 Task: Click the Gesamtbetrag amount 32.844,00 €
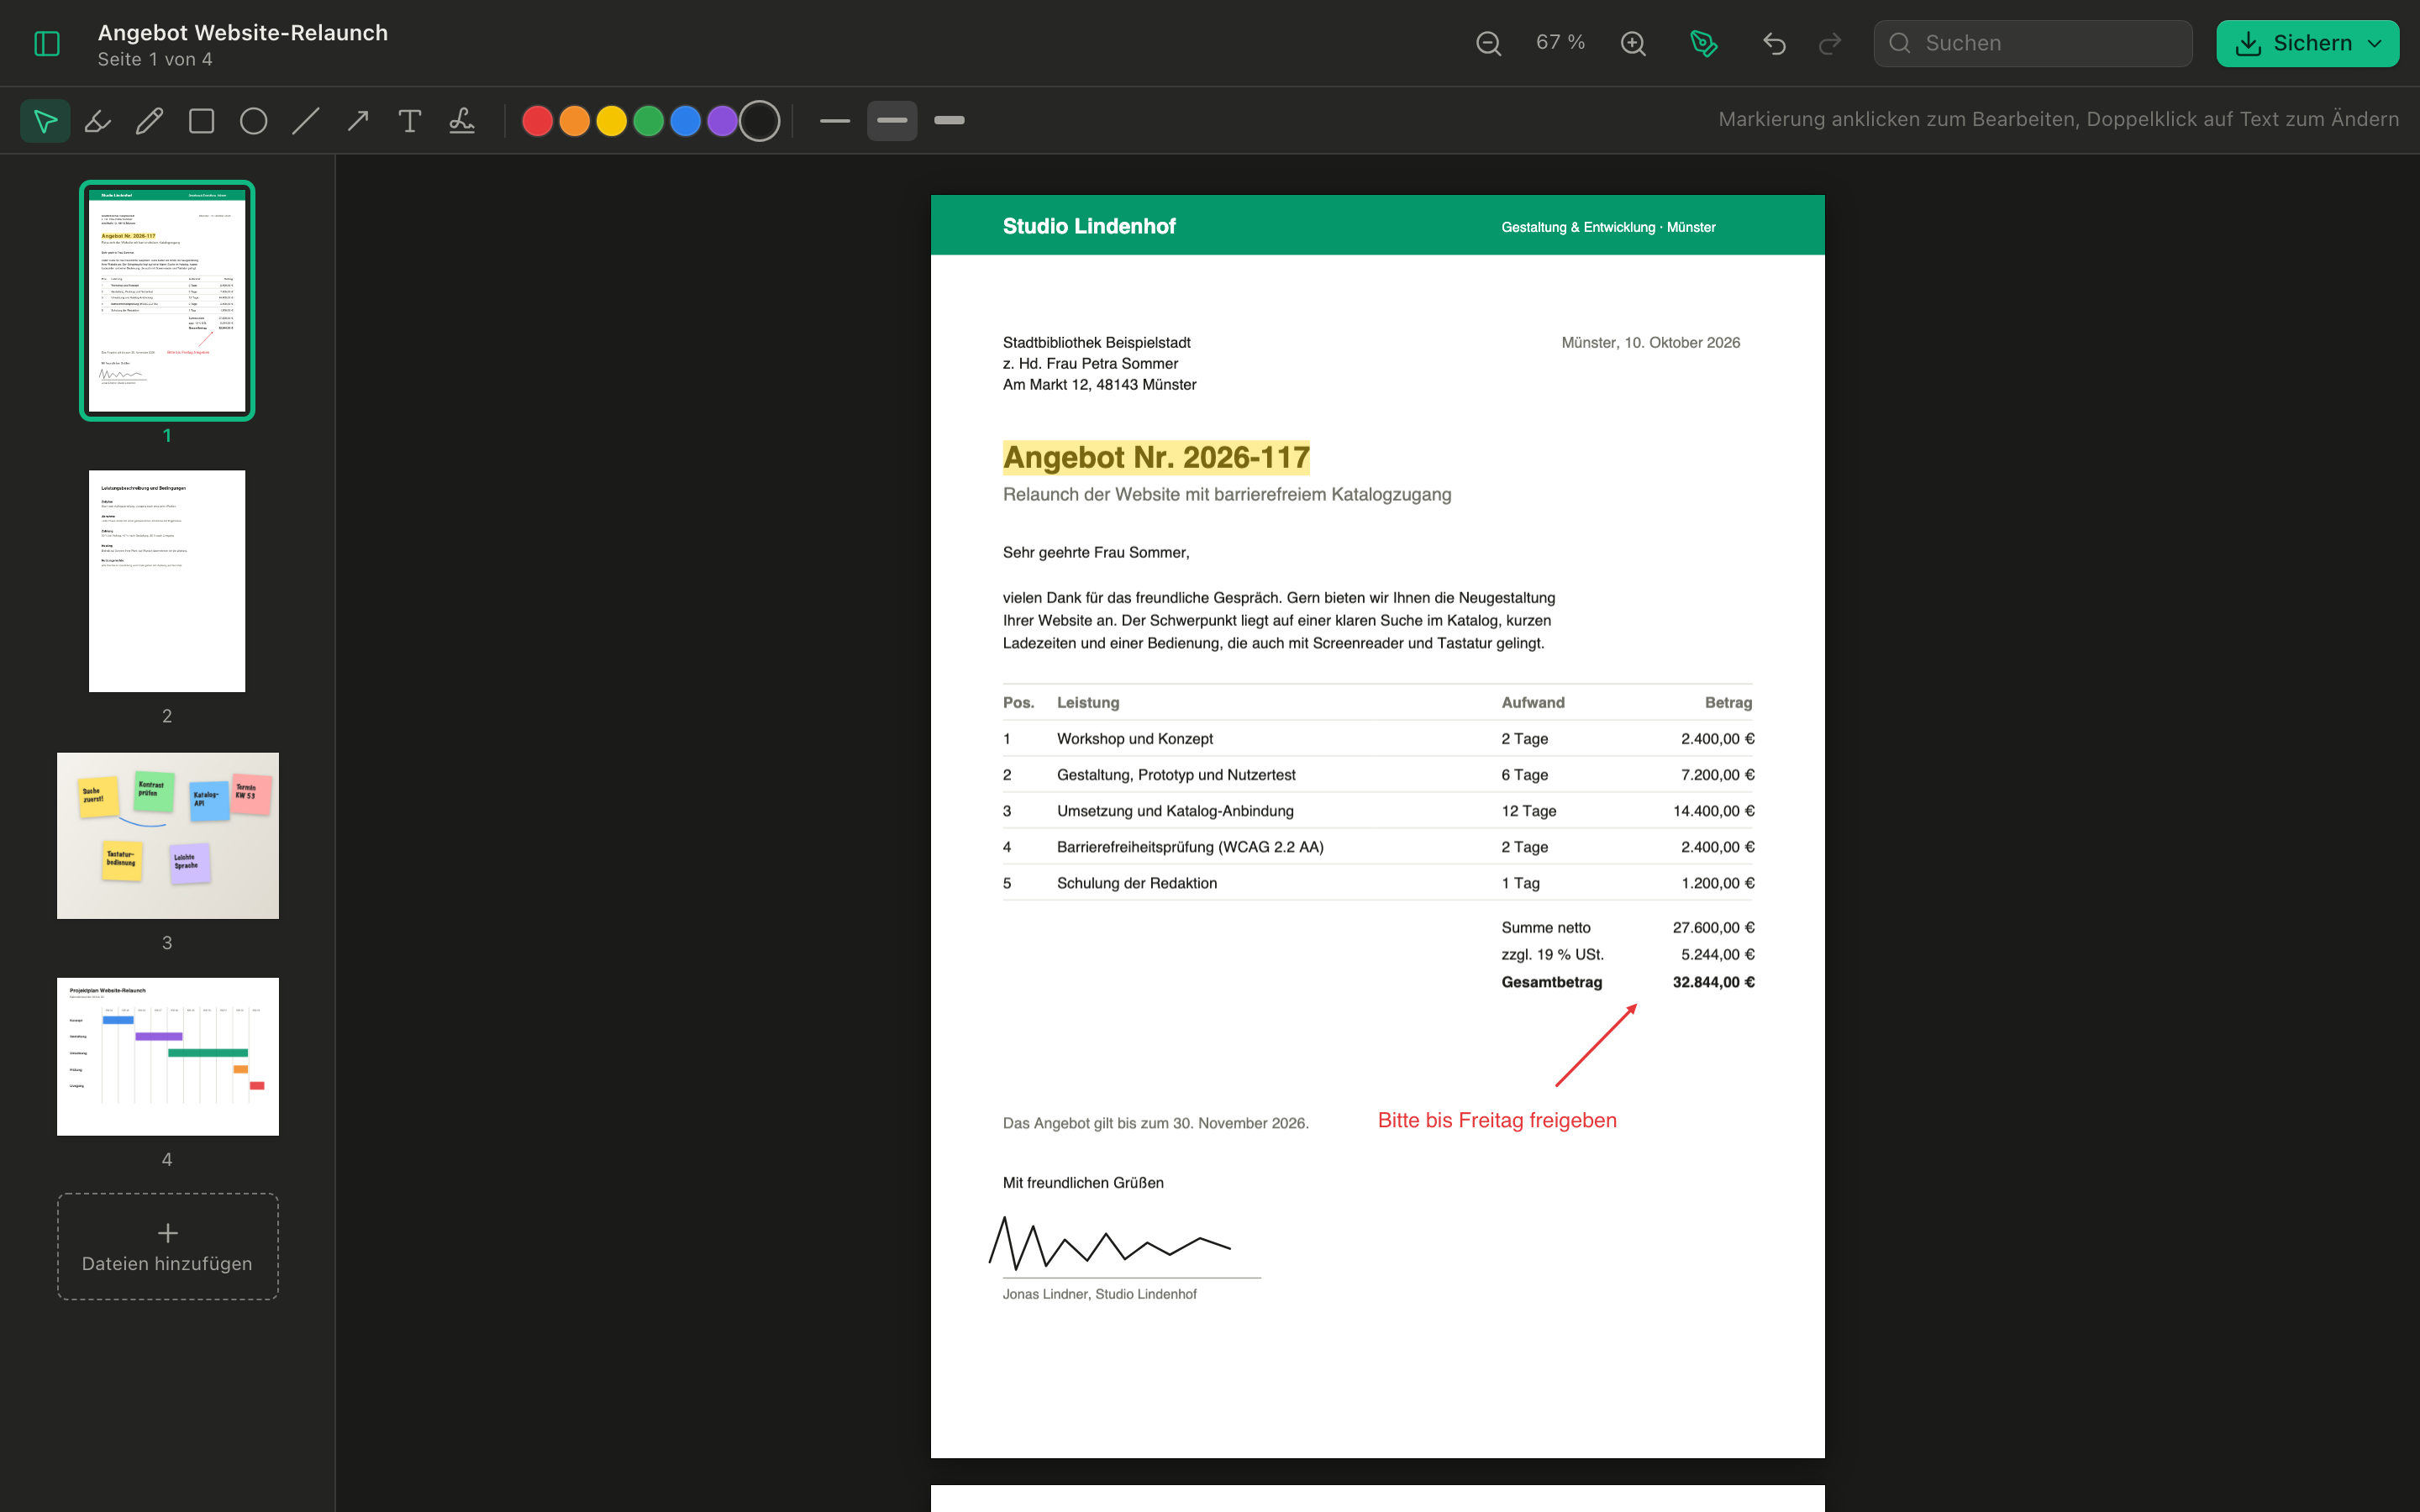pos(1713,982)
